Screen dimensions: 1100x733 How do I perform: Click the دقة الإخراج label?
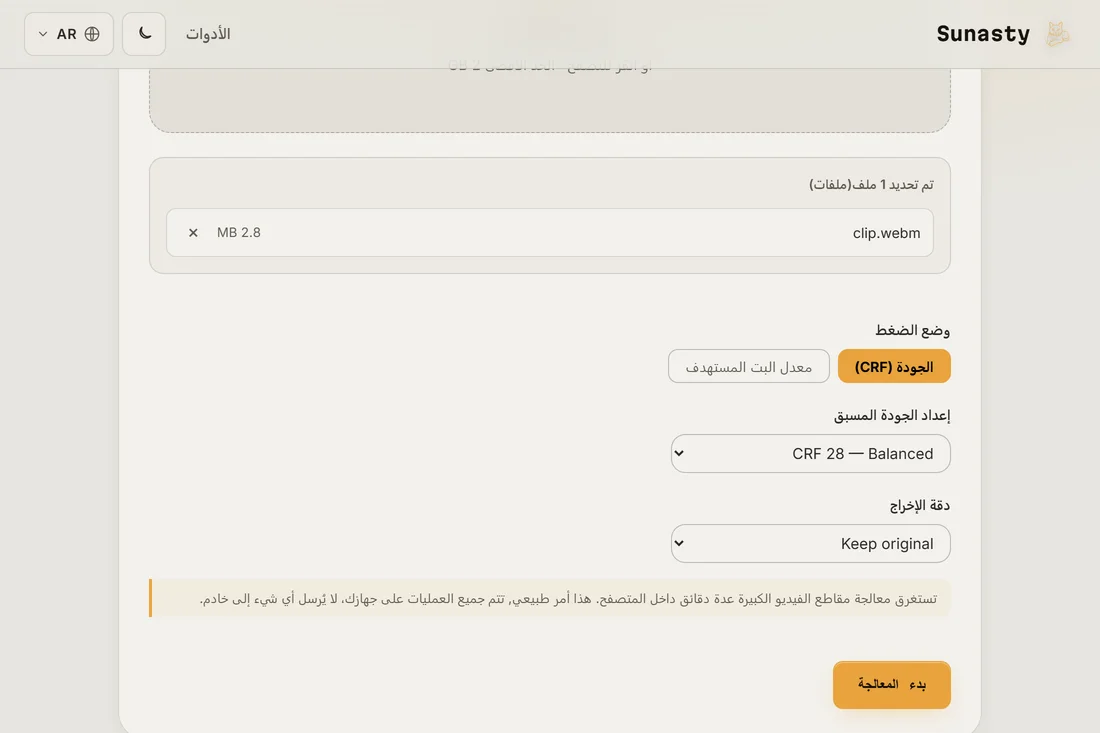[920, 506]
